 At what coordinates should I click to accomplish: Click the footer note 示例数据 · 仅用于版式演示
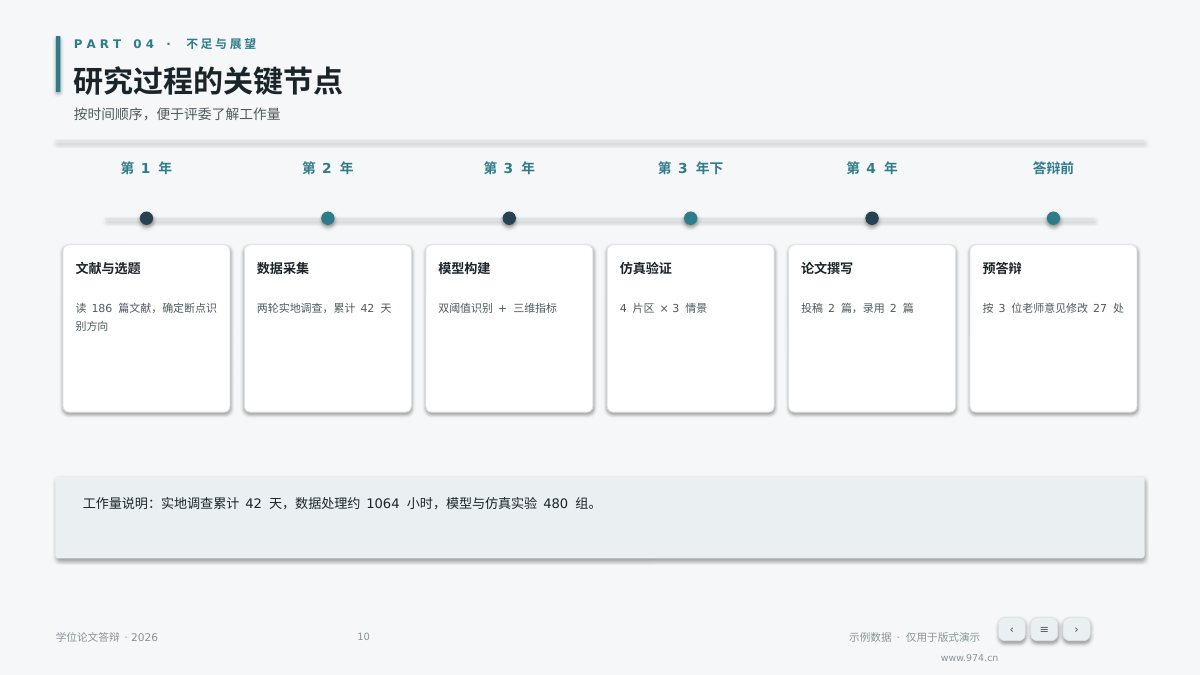click(x=914, y=637)
